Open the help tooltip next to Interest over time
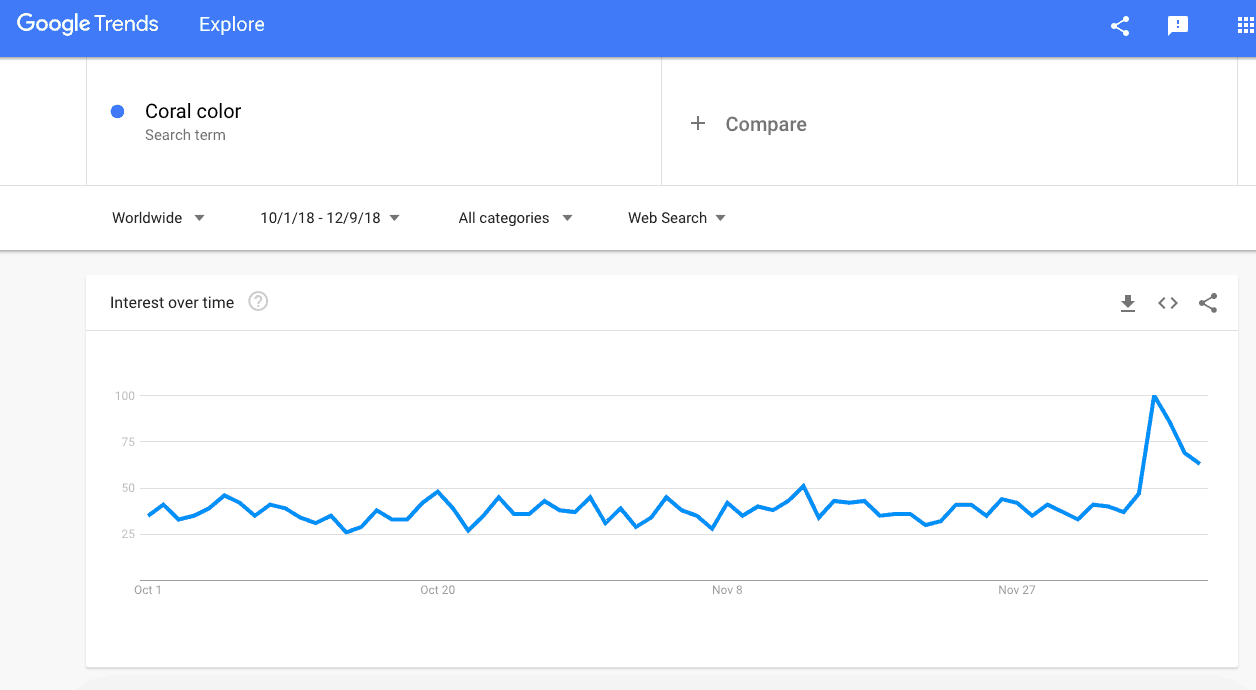The image size is (1256, 690). [x=258, y=302]
